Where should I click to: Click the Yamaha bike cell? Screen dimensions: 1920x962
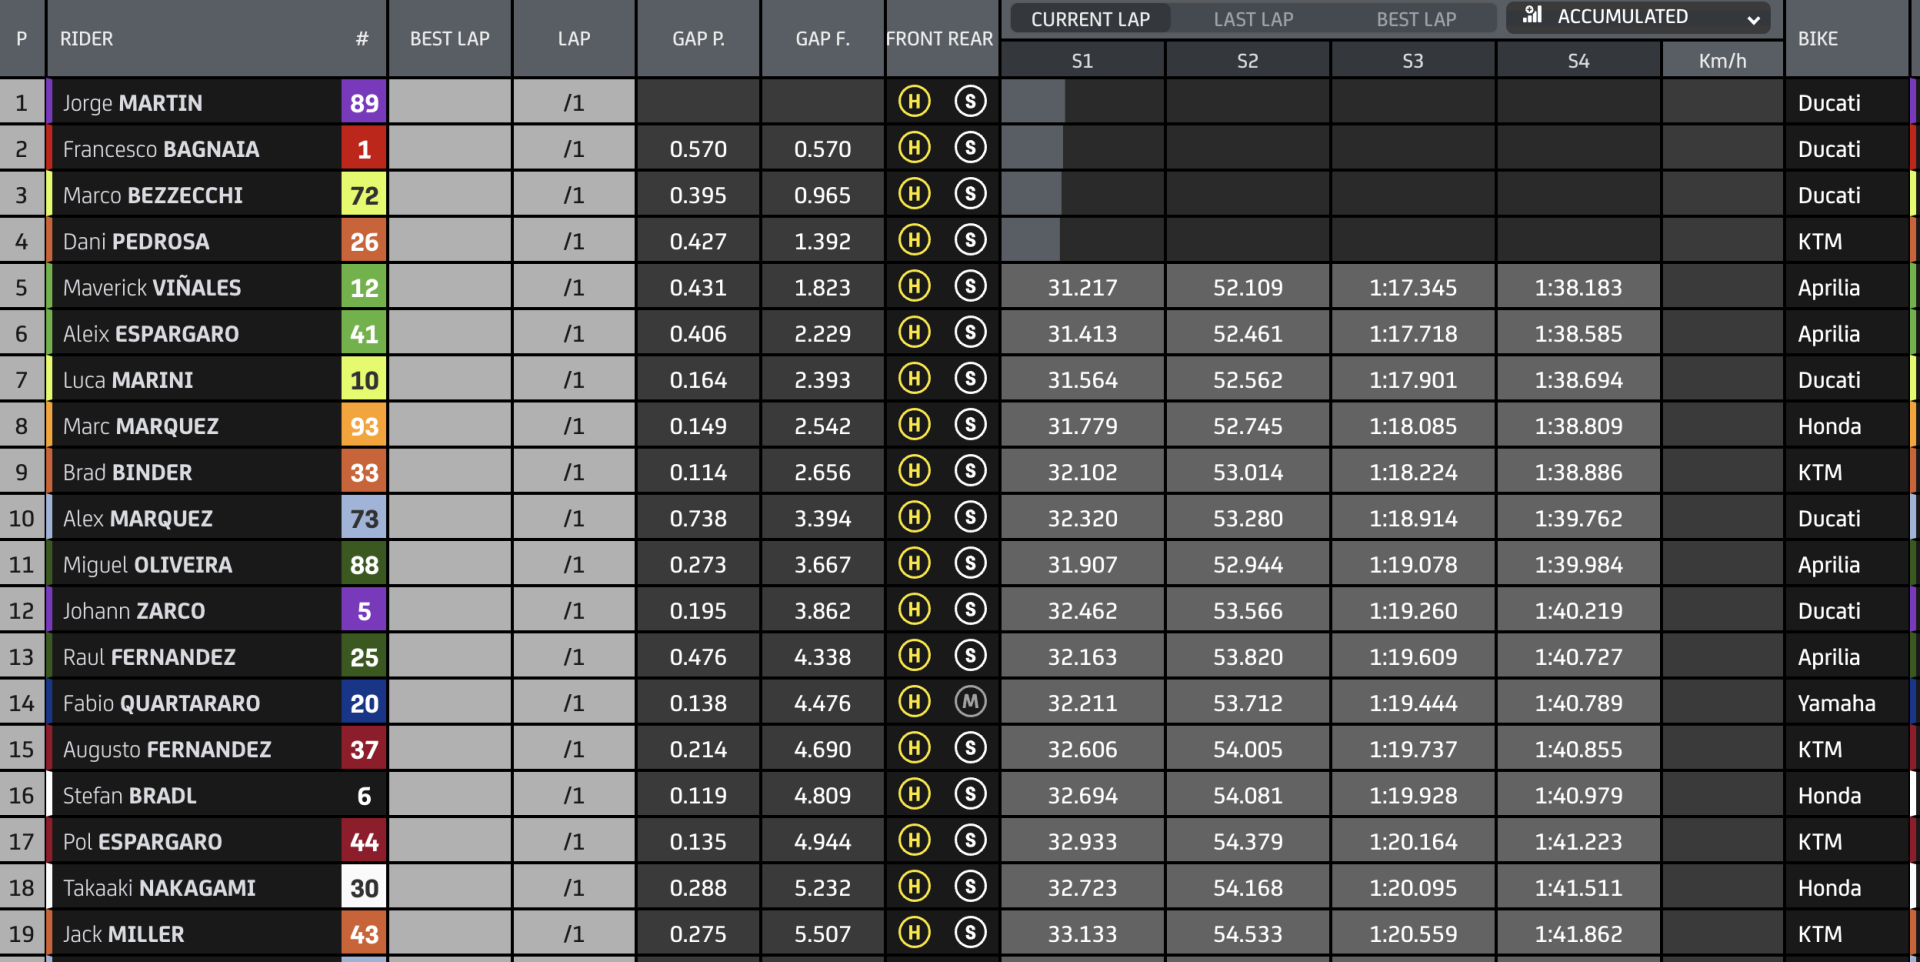pos(1836,703)
